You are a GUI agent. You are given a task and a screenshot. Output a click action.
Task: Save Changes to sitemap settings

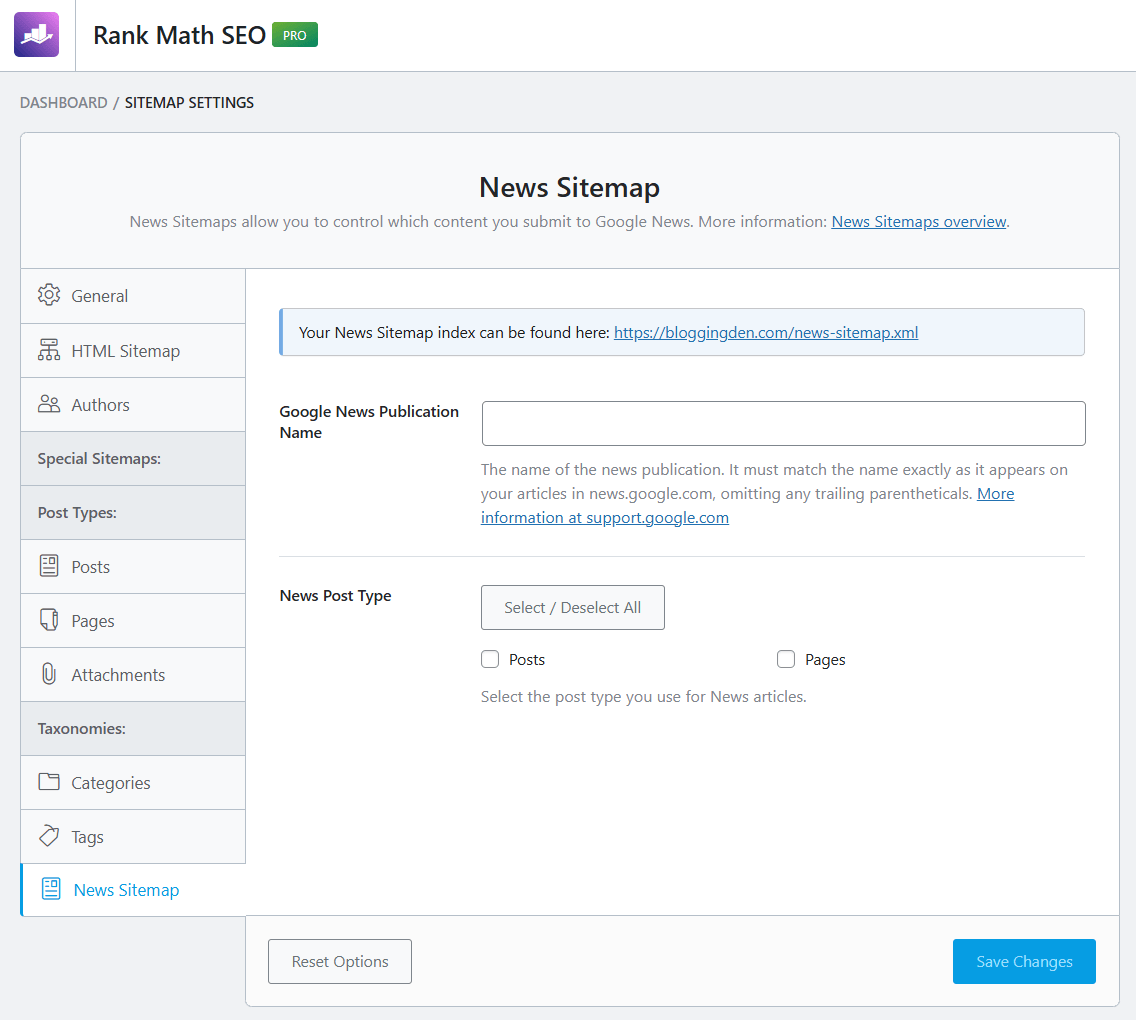coord(1024,961)
